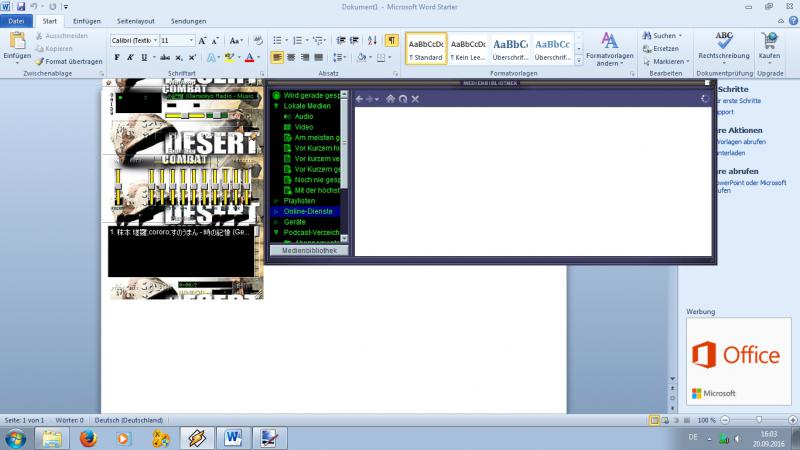Open numbered list dropdown
The height and width of the screenshot is (450, 800).
[307, 41]
